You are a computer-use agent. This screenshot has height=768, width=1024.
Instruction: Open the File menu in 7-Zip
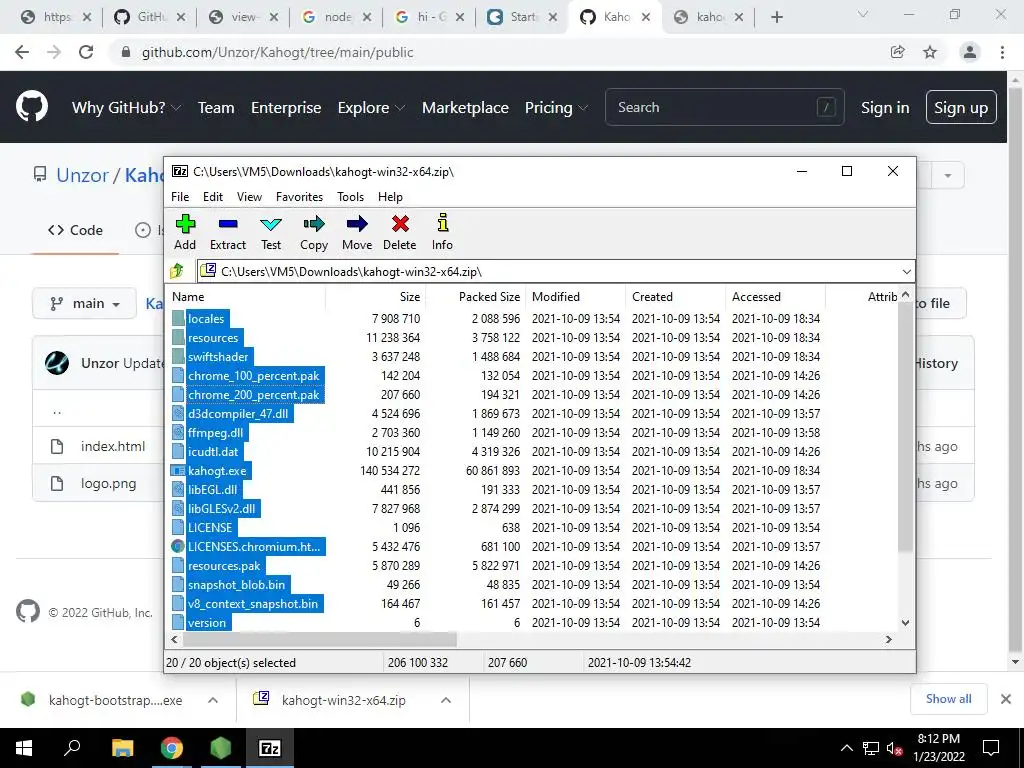tap(180, 197)
